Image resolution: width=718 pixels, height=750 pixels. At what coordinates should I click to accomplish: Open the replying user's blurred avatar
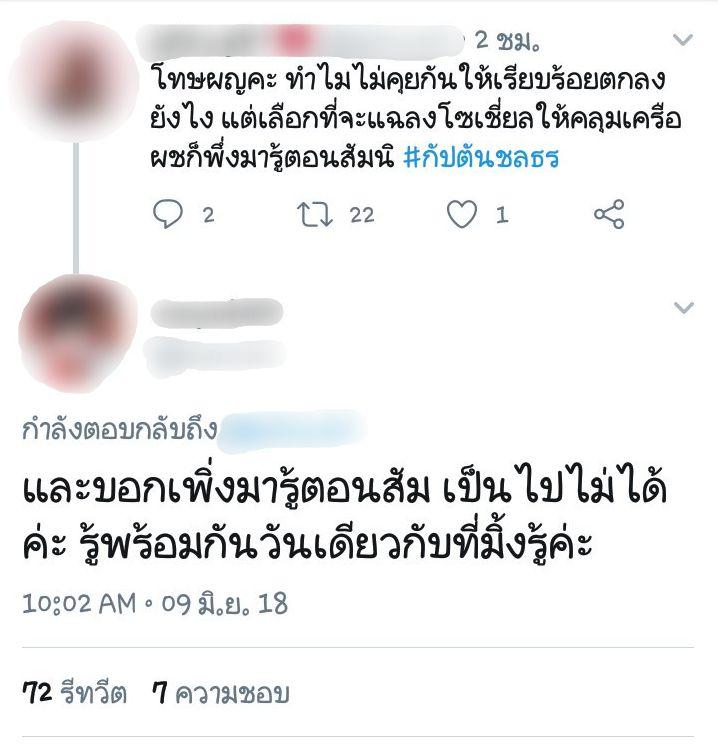coord(79,333)
